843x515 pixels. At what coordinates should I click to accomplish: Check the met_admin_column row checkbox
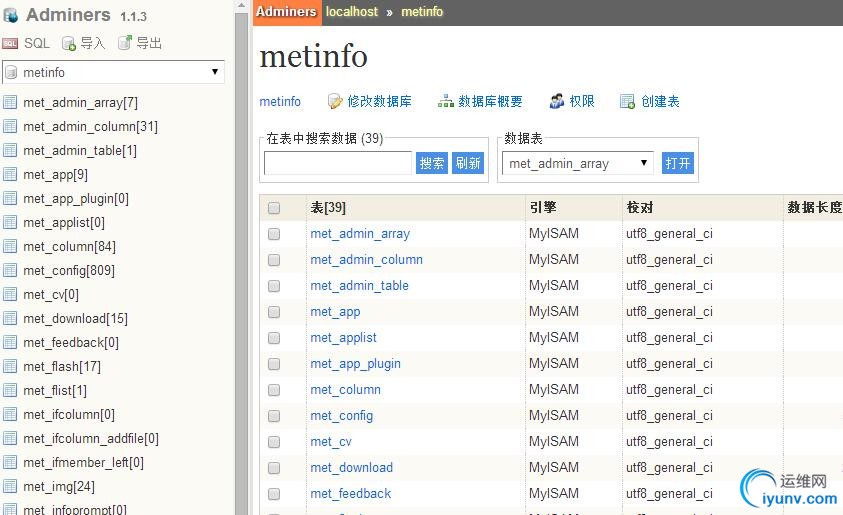pyautogui.click(x=274, y=260)
